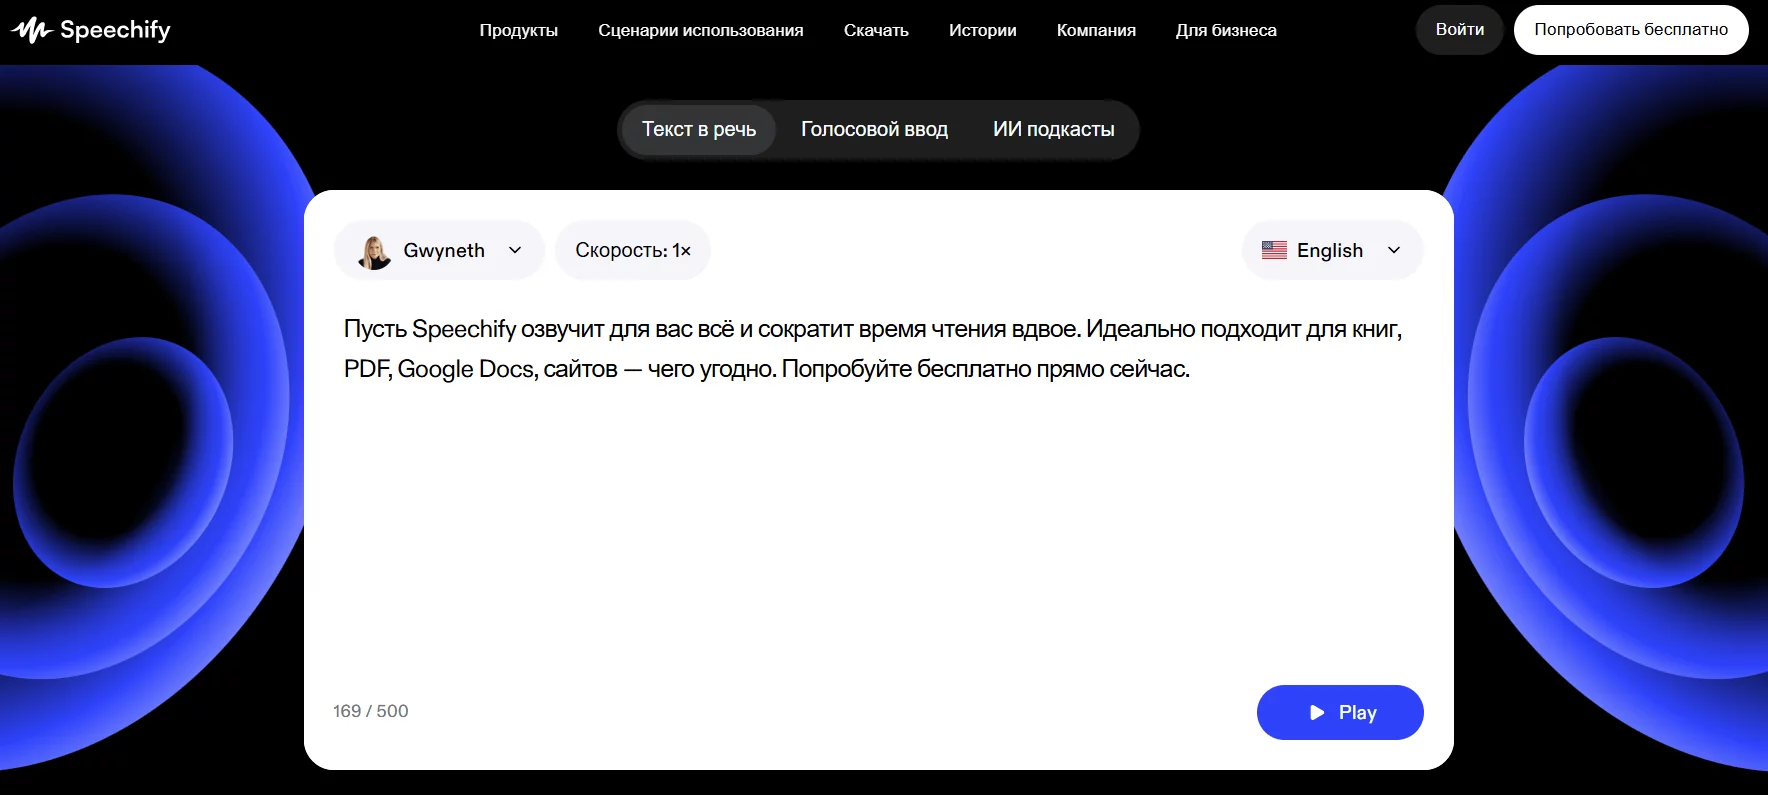
Task: Open the Компания menu
Action: coord(1096,30)
